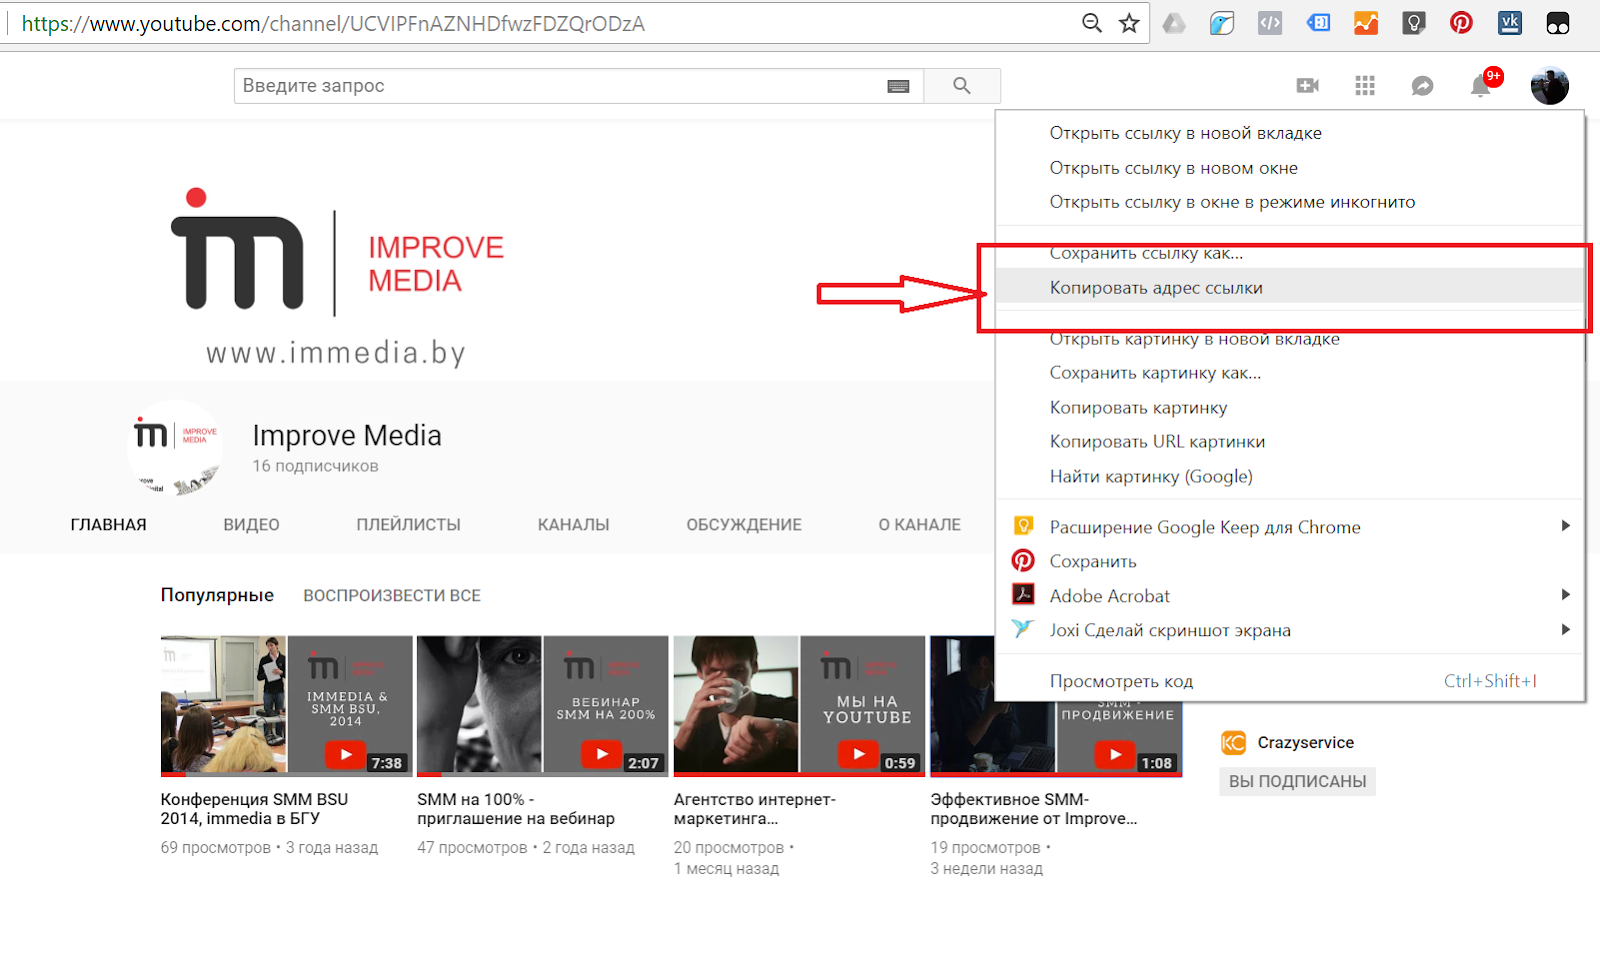Image resolution: width=1600 pixels, height=962 pixels.
Task: Click the Crazyservice channel icon
Action: (1233, 742)
